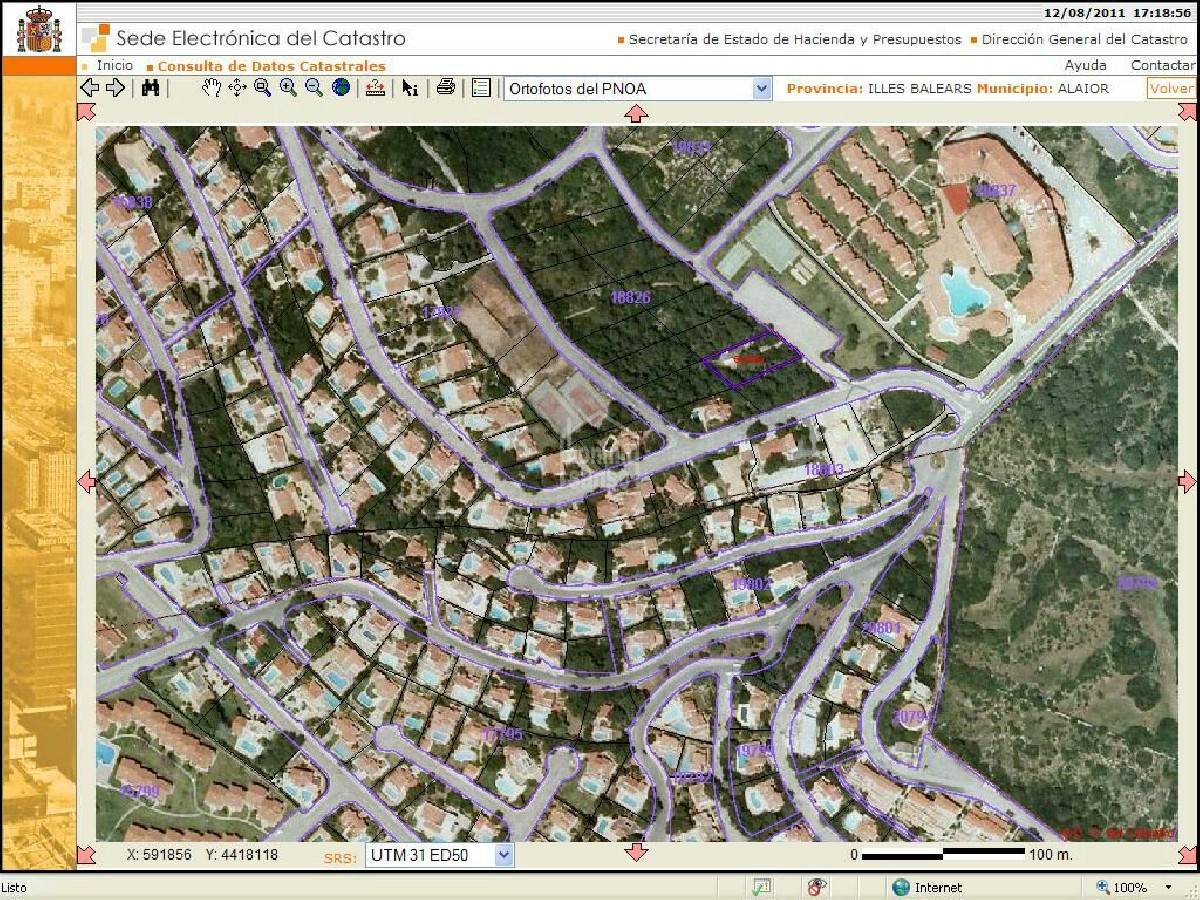Open the binoculars search tool
This screenshot has width=1200, height=900.
(150, 88)
